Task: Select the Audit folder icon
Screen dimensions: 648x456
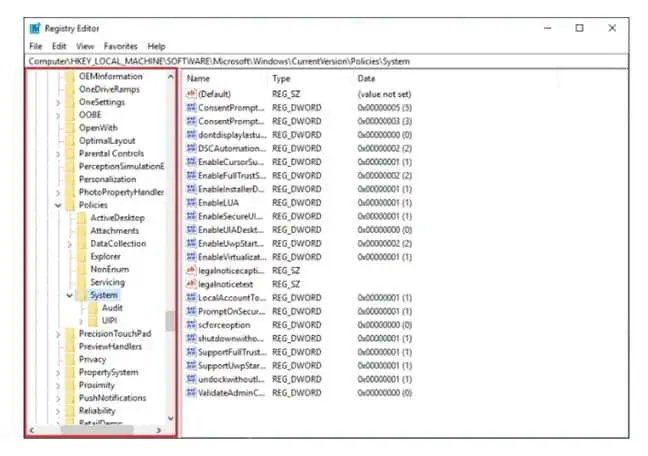Action: [93, 308]
